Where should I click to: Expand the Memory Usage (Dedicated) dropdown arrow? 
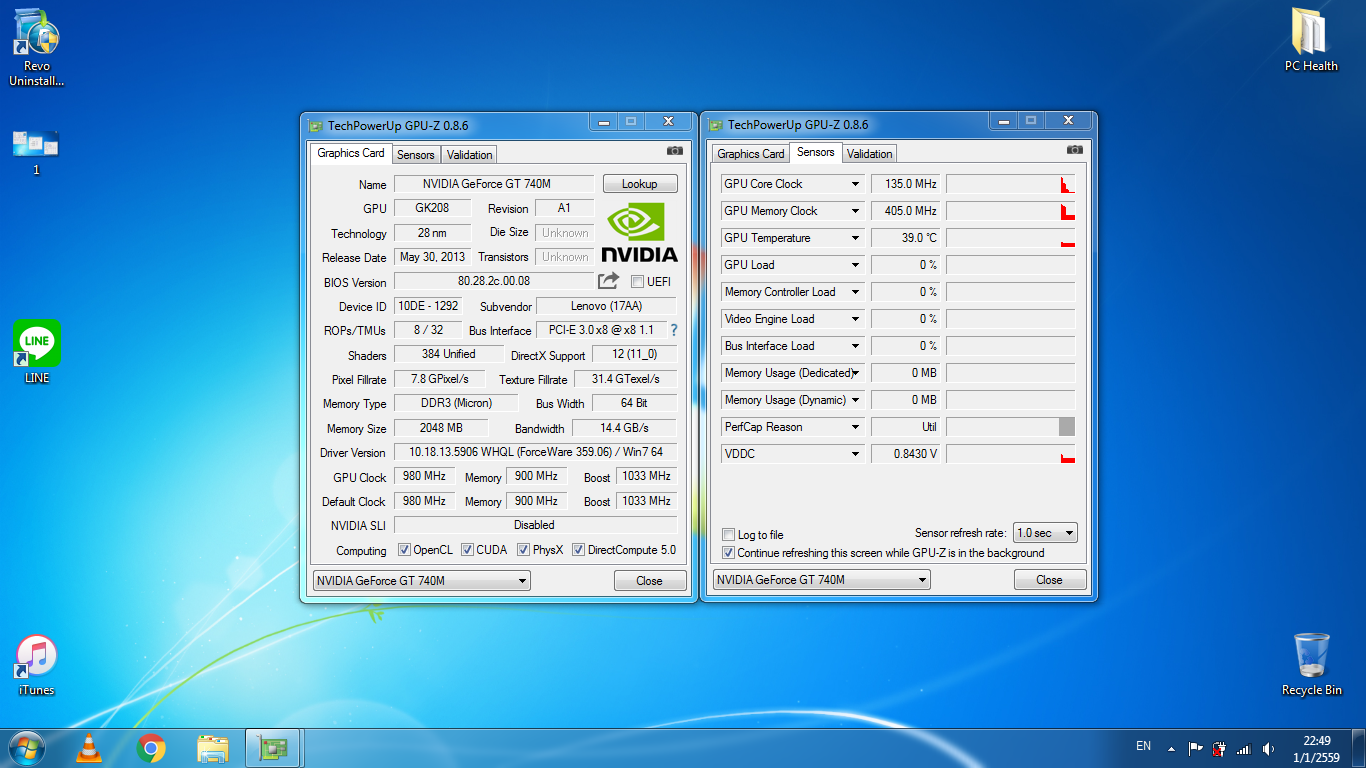tap(856, 373)
